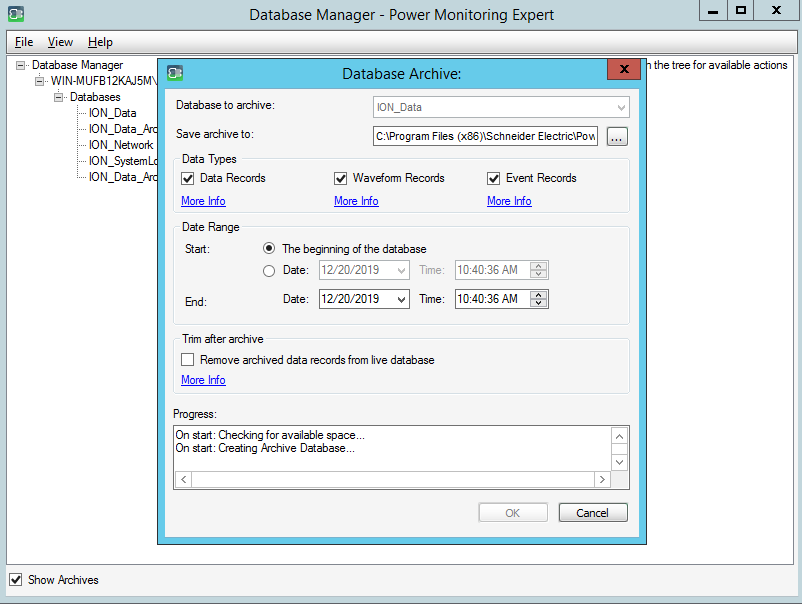Click the Database Archive dialog icon

point(175,73)
